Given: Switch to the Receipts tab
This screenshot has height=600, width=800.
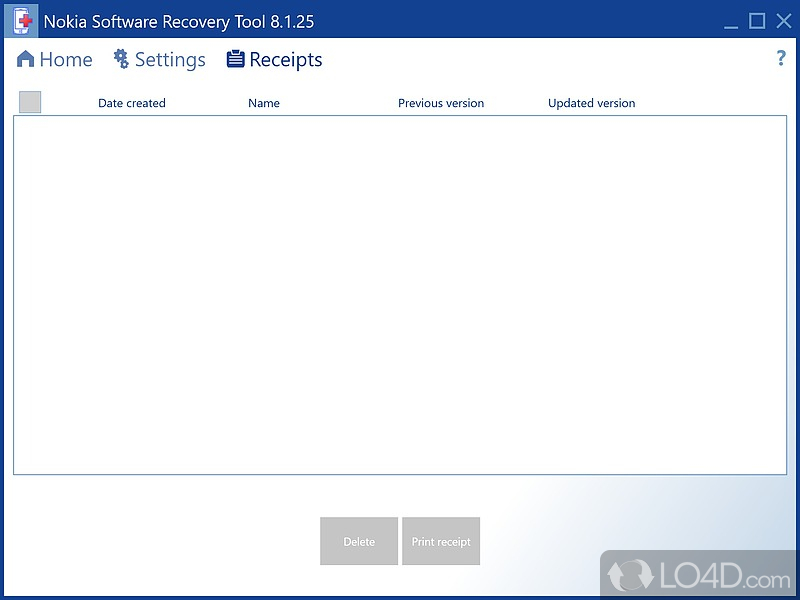Looking at the screenshot, I should click(274, 60).
